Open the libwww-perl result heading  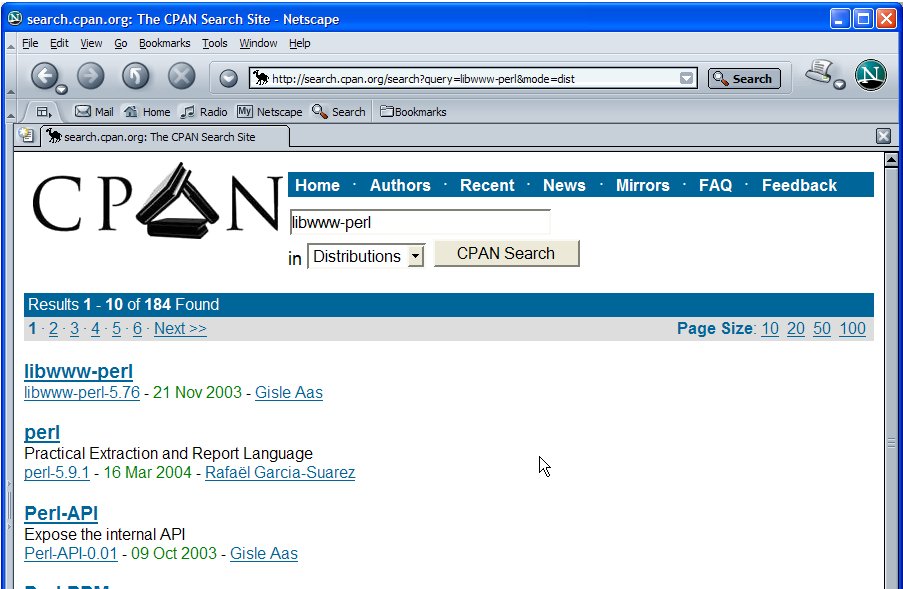78,371
